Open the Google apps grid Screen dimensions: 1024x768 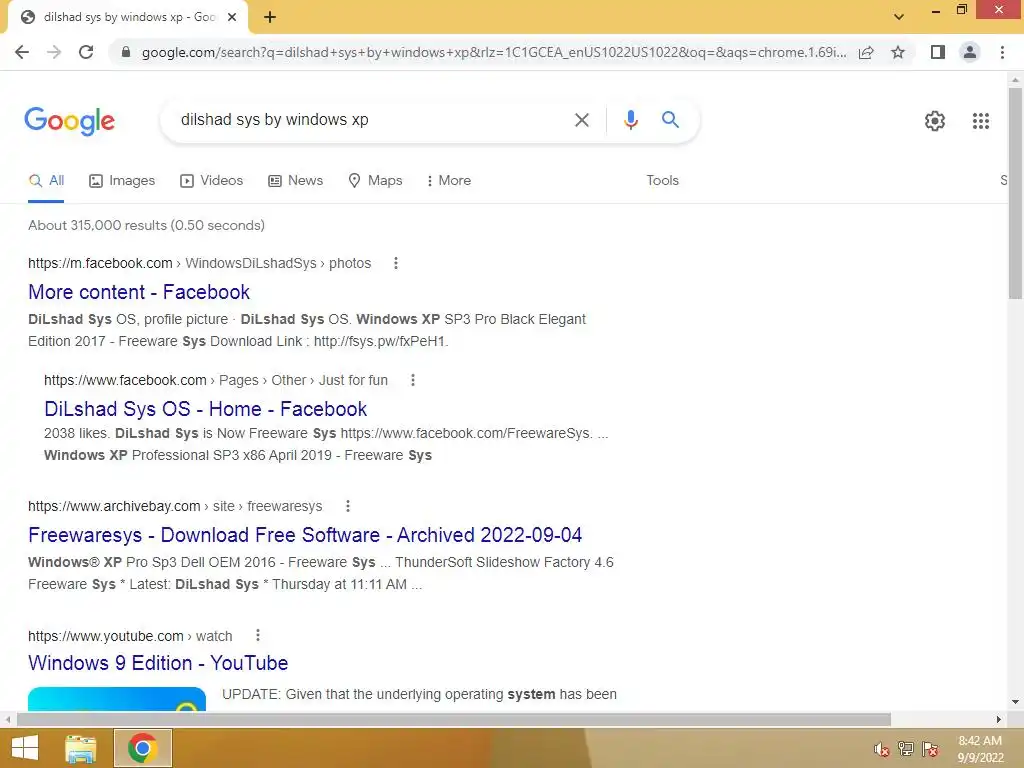tap(980, 121)
